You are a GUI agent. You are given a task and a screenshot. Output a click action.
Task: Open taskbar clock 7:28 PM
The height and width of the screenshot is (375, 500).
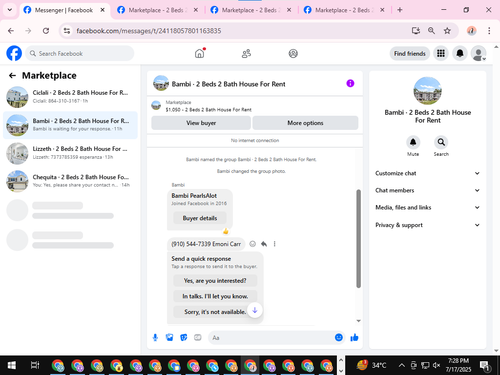(x=458, y=365)
